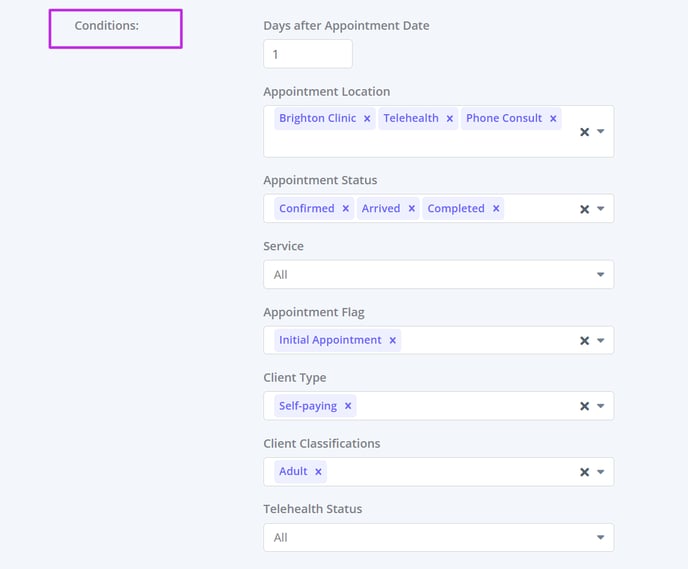Expand the Appointment Location dropdown arrow
The height and width of the screenshot is (569, 688).
tap(601, 132)
